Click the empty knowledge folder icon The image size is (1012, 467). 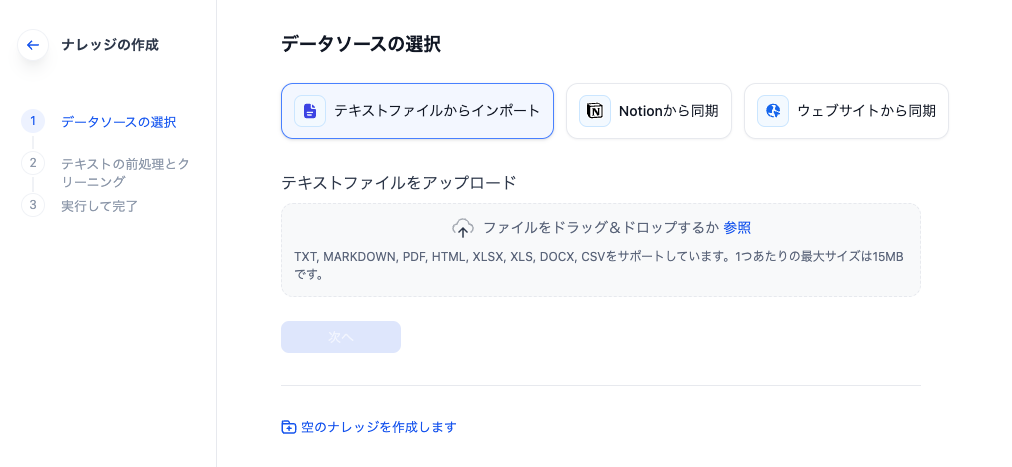[x=289, y=427]
